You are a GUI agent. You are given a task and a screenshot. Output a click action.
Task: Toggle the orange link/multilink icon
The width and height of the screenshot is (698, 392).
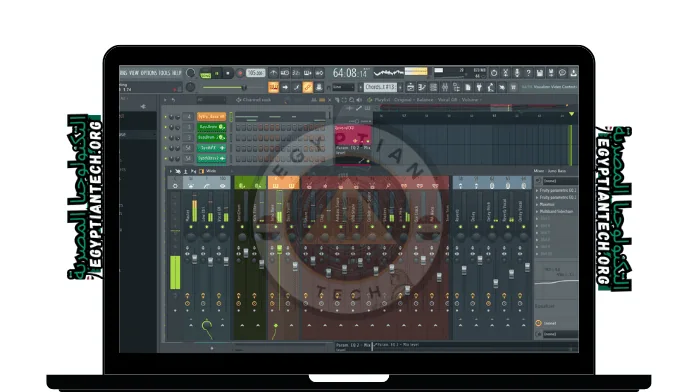click(308, 87)
